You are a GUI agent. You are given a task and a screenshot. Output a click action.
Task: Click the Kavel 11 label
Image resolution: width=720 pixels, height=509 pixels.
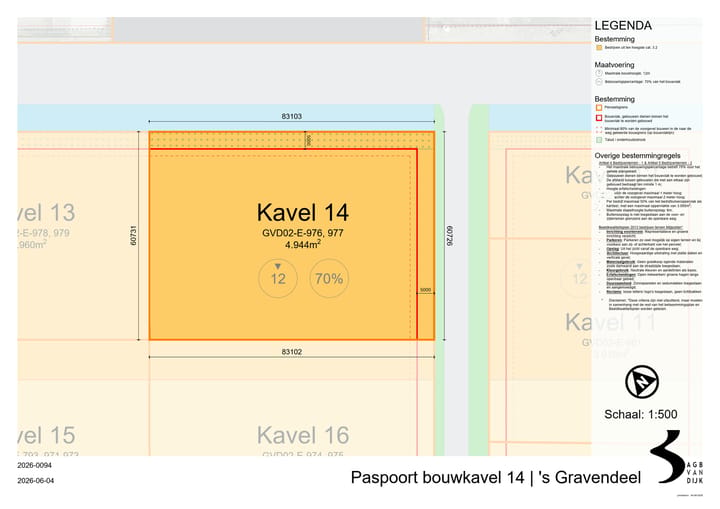[611, 322]
